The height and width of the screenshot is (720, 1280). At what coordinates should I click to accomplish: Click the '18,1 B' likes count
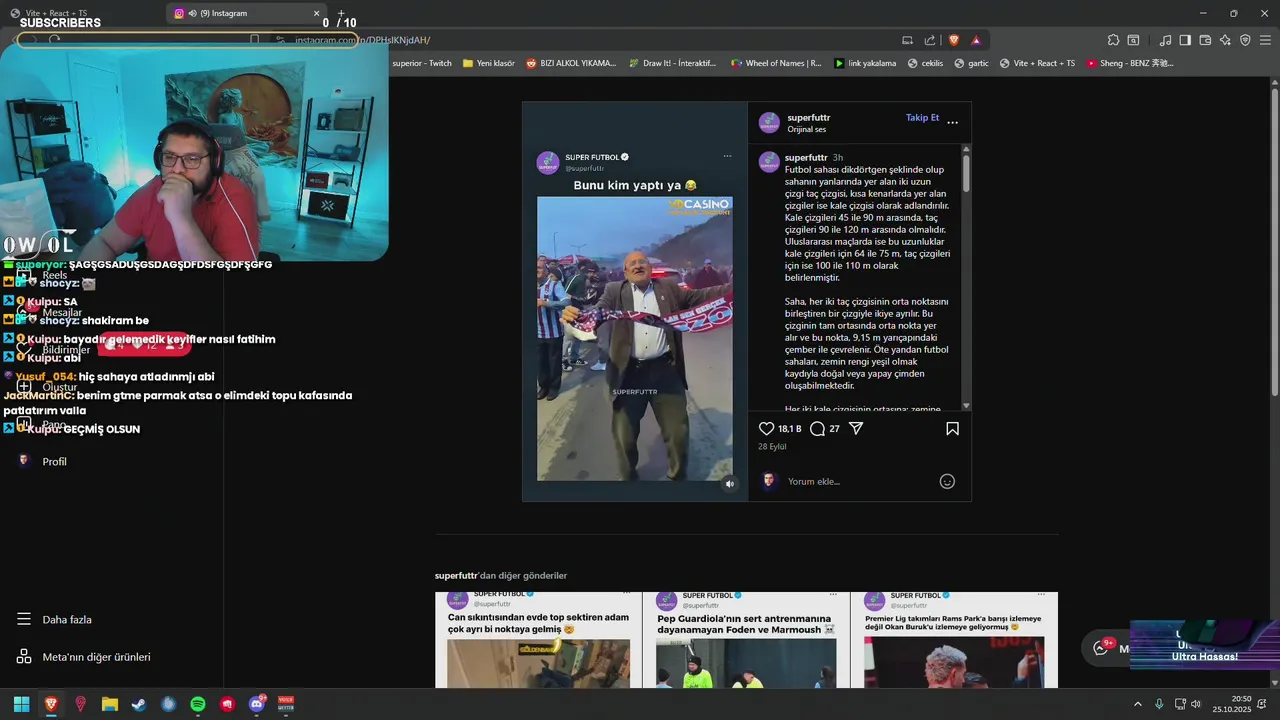coord(790,429)
